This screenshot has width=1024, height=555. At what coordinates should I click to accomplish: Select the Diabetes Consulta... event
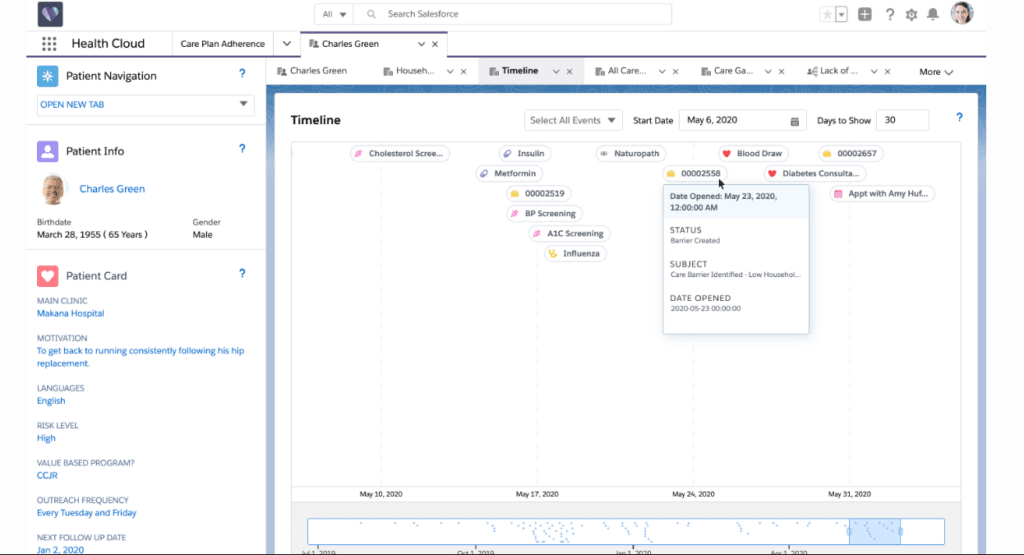pos(815,174)
